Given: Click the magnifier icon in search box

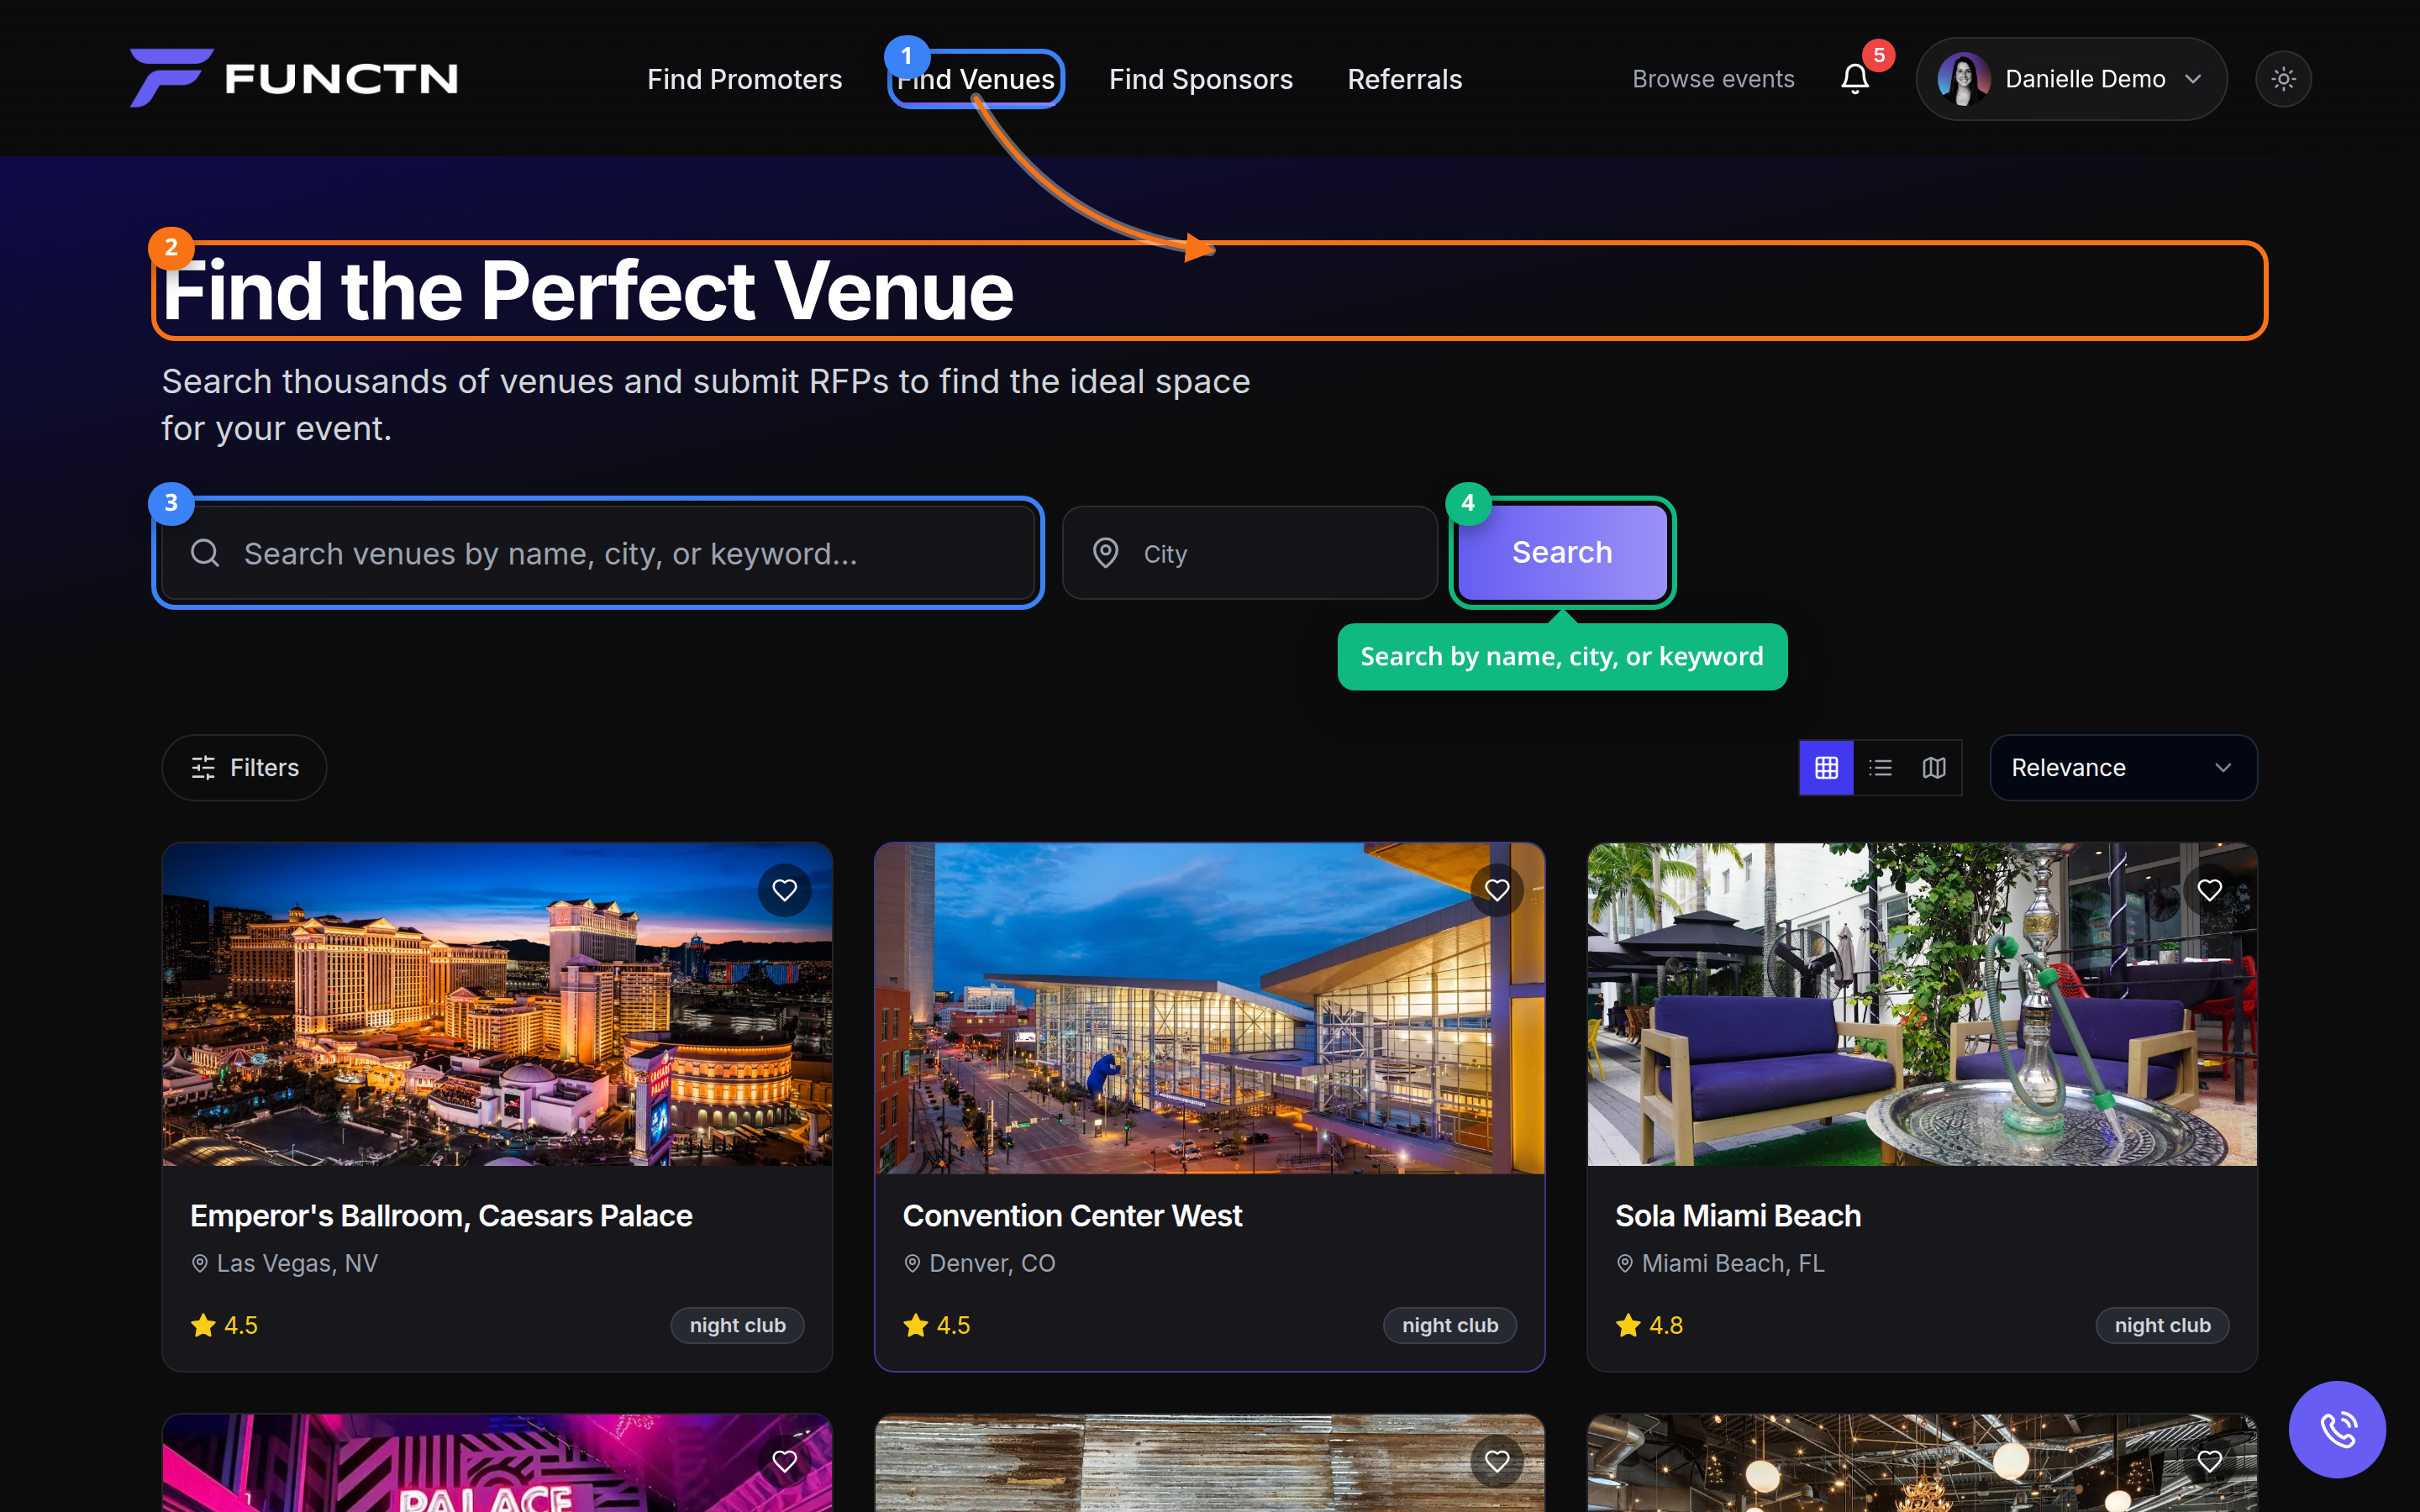Looking at the screenshot, I should point(205,553).
